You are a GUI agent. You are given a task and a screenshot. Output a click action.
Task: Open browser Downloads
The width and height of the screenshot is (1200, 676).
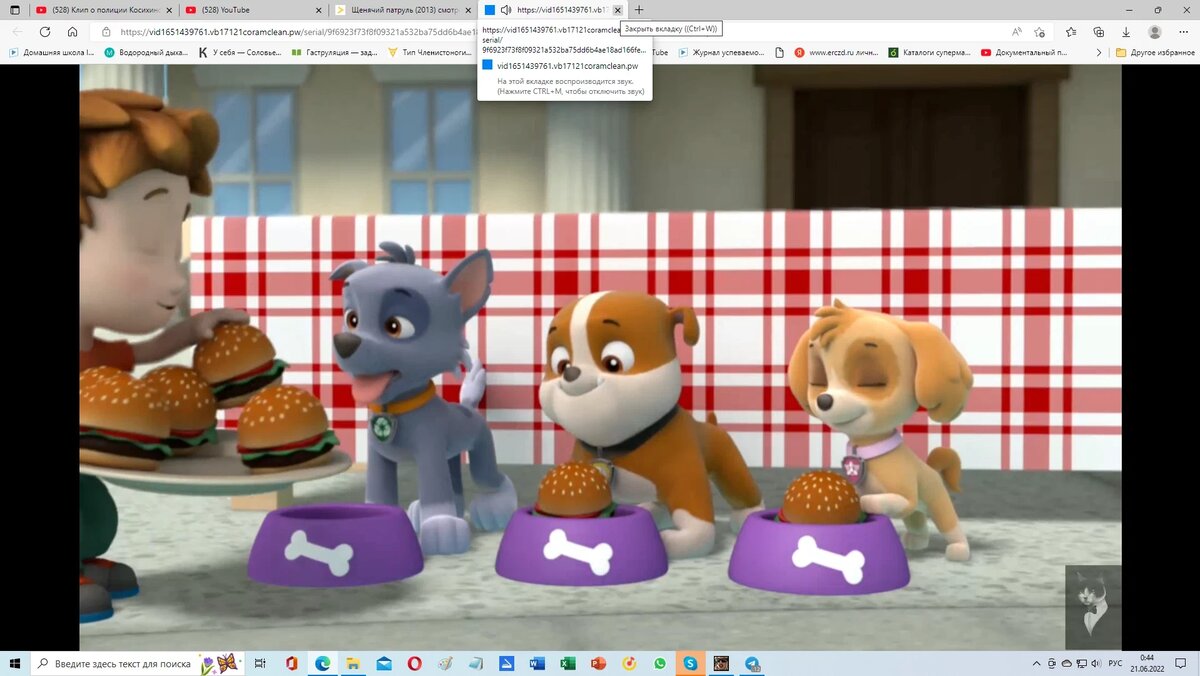tap(1126, 32)
